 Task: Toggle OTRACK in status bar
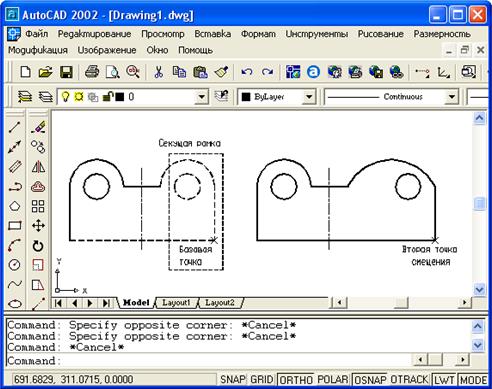(409, 379)
